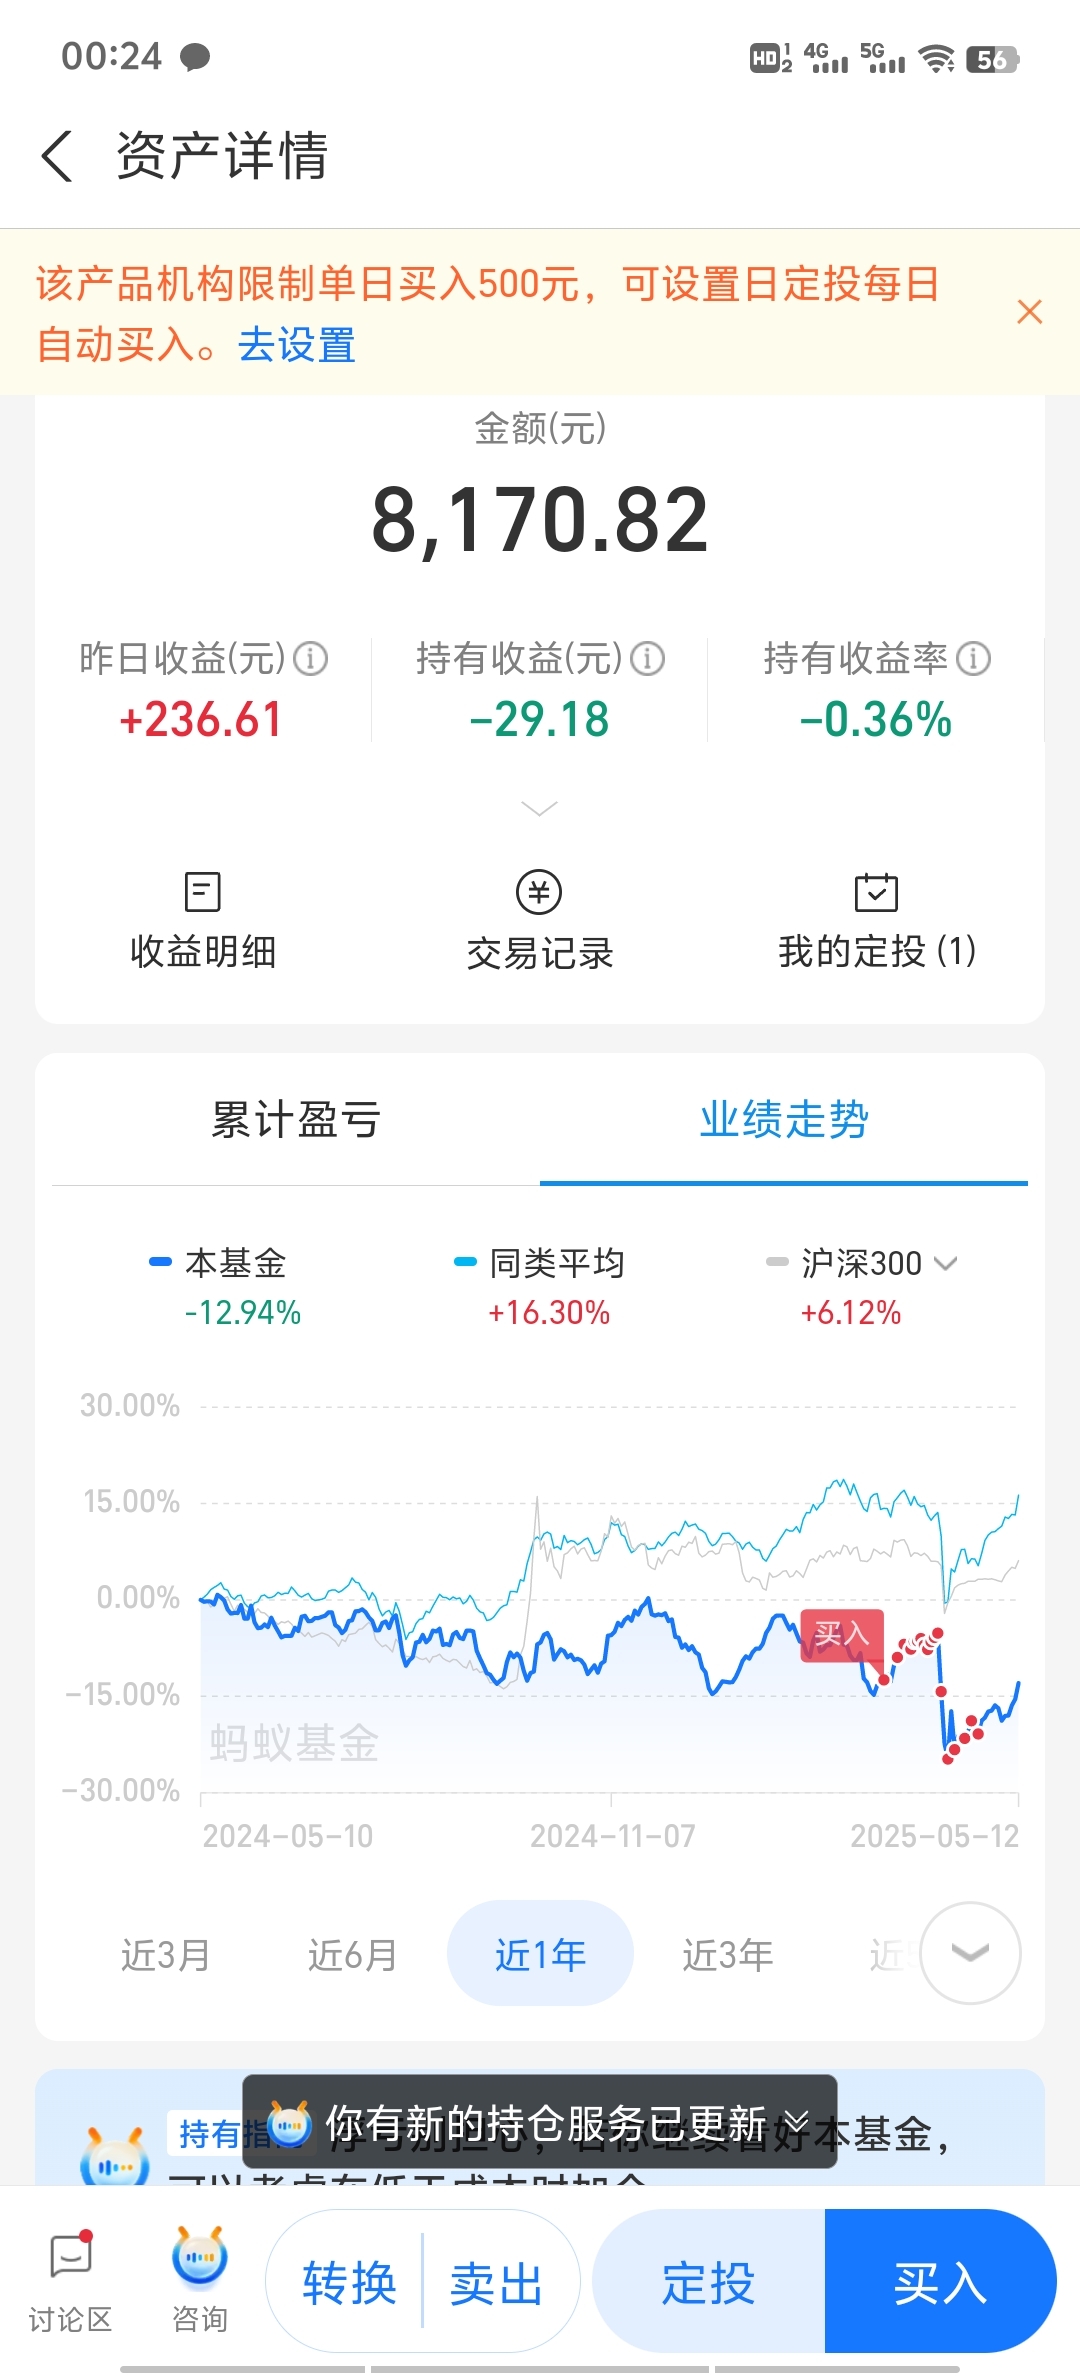Screen dimensions: 1080x2376
Task: Expand more time ranges with round chevron button
Action: (x=970, y=1953)
